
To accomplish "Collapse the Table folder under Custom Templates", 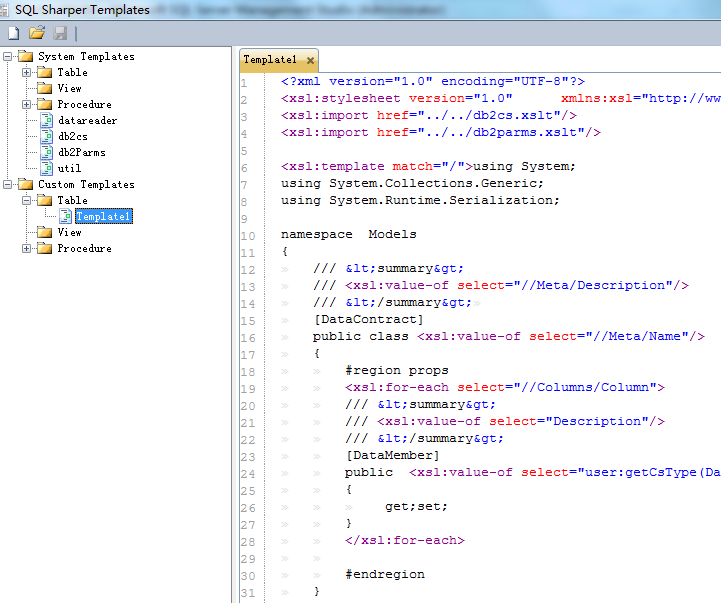I will (x=27, y=201).
